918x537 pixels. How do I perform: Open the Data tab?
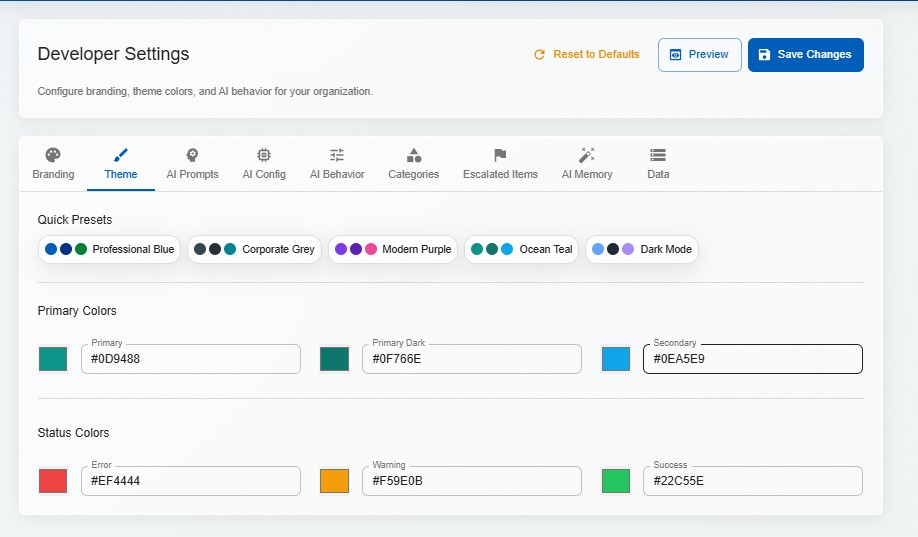(x=658, y=164)
